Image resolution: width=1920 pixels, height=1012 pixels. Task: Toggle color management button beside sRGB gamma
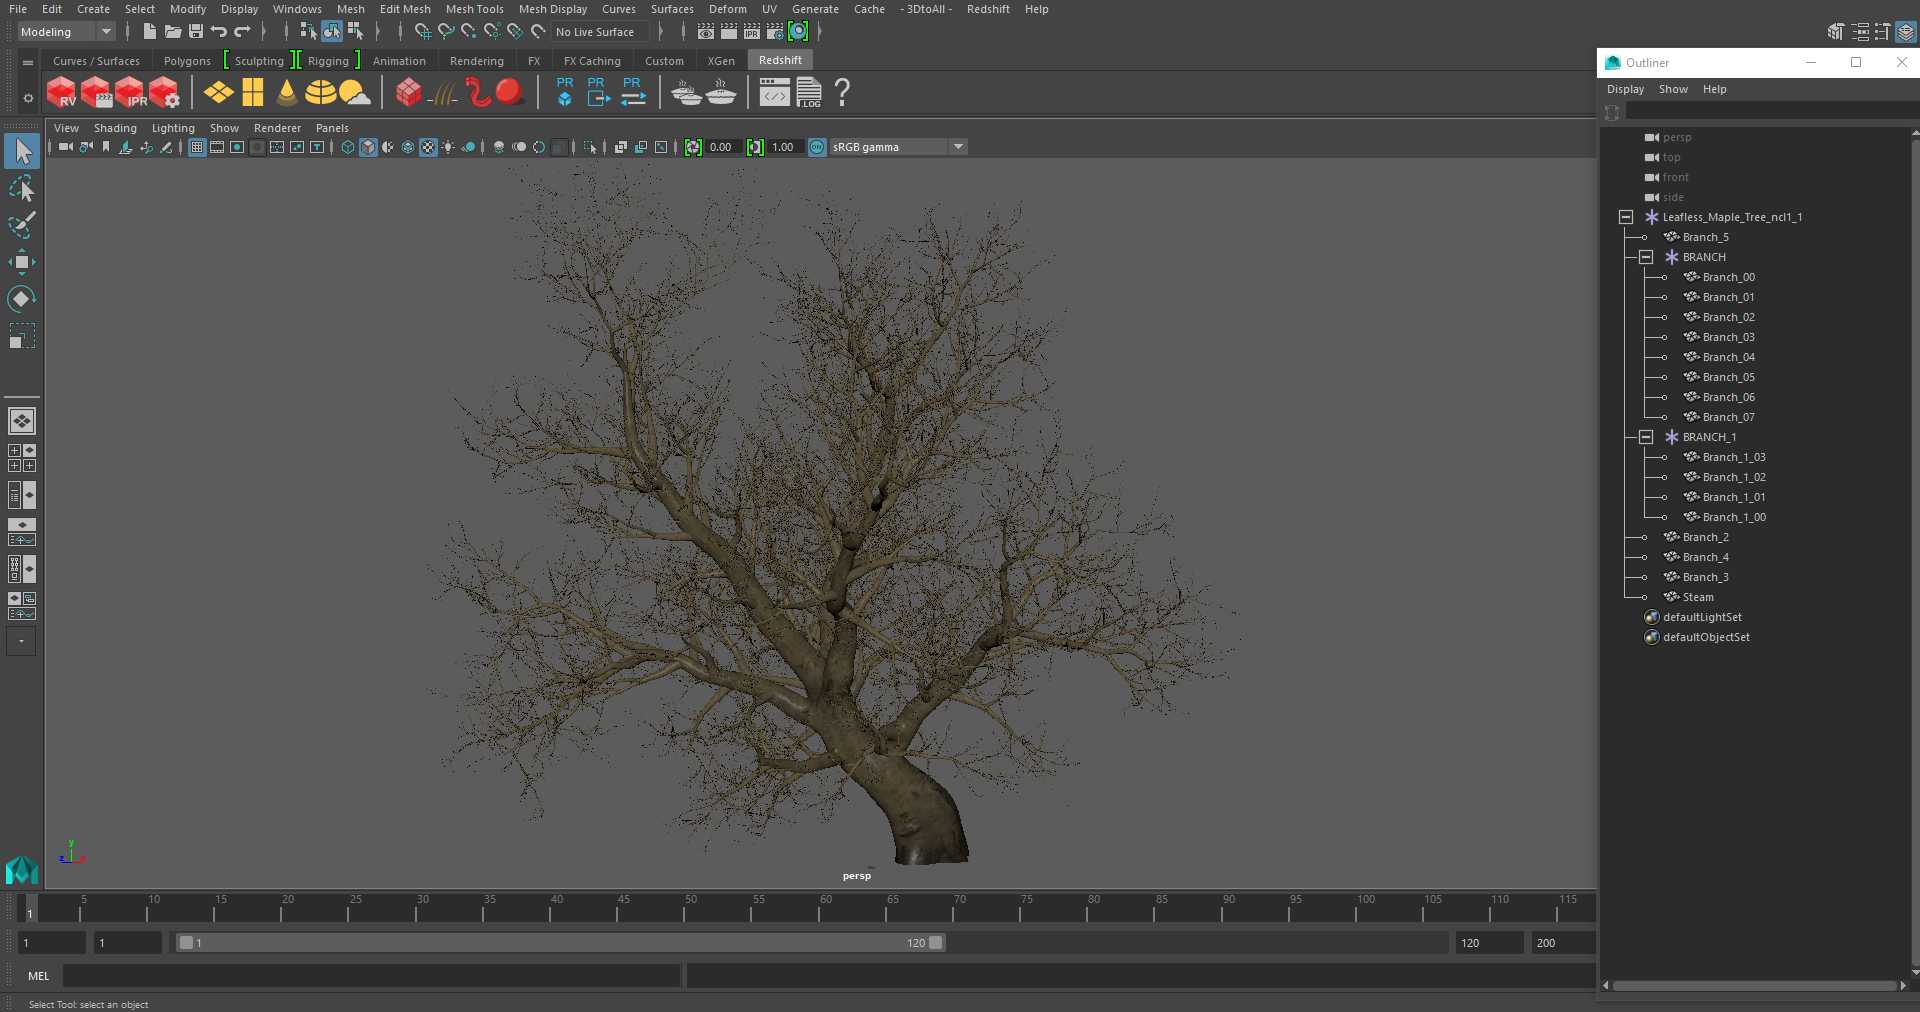[x=817, y=147]
